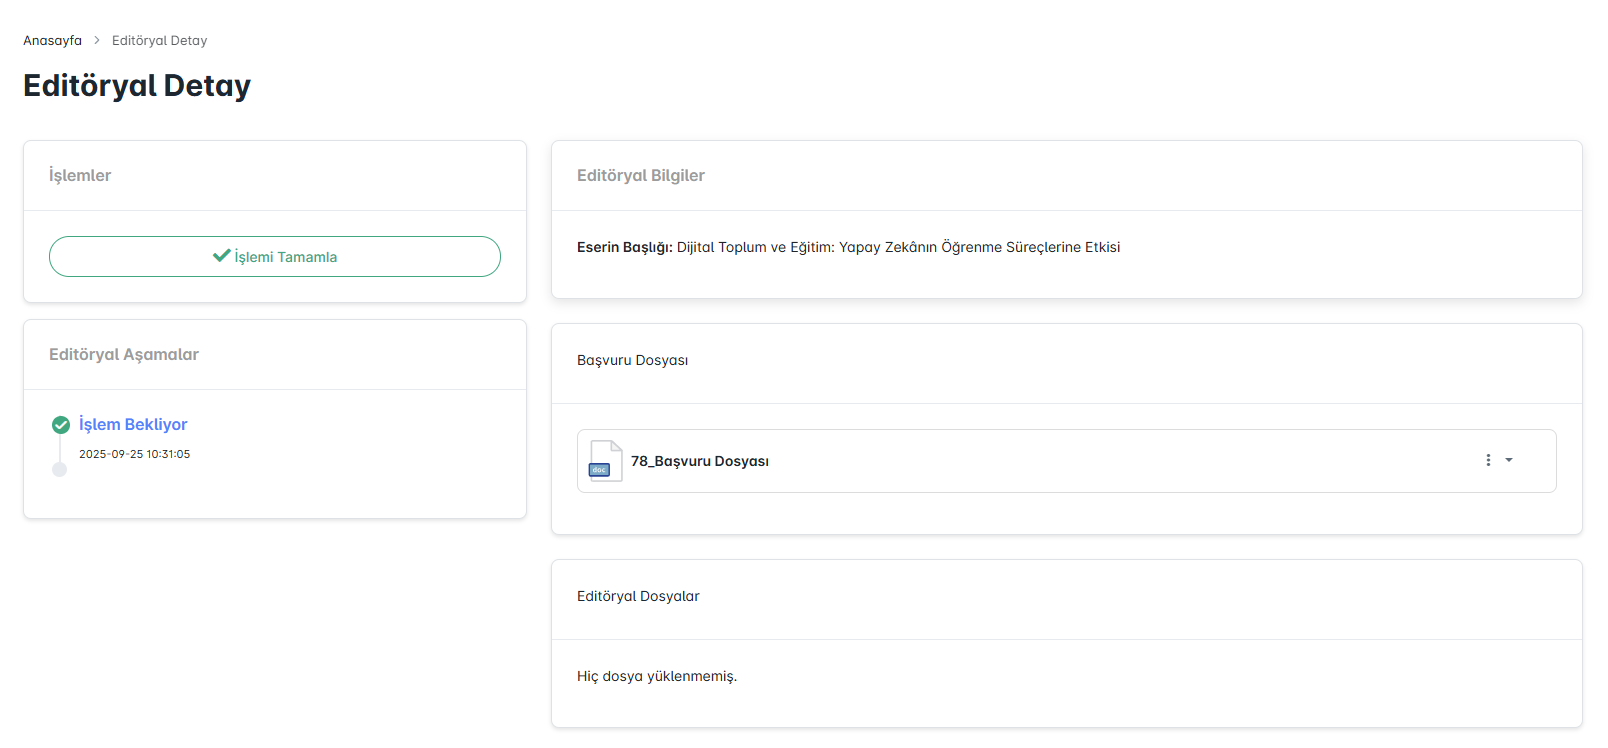Click the doc file icon
The image size is (1608, 748).
605,461
